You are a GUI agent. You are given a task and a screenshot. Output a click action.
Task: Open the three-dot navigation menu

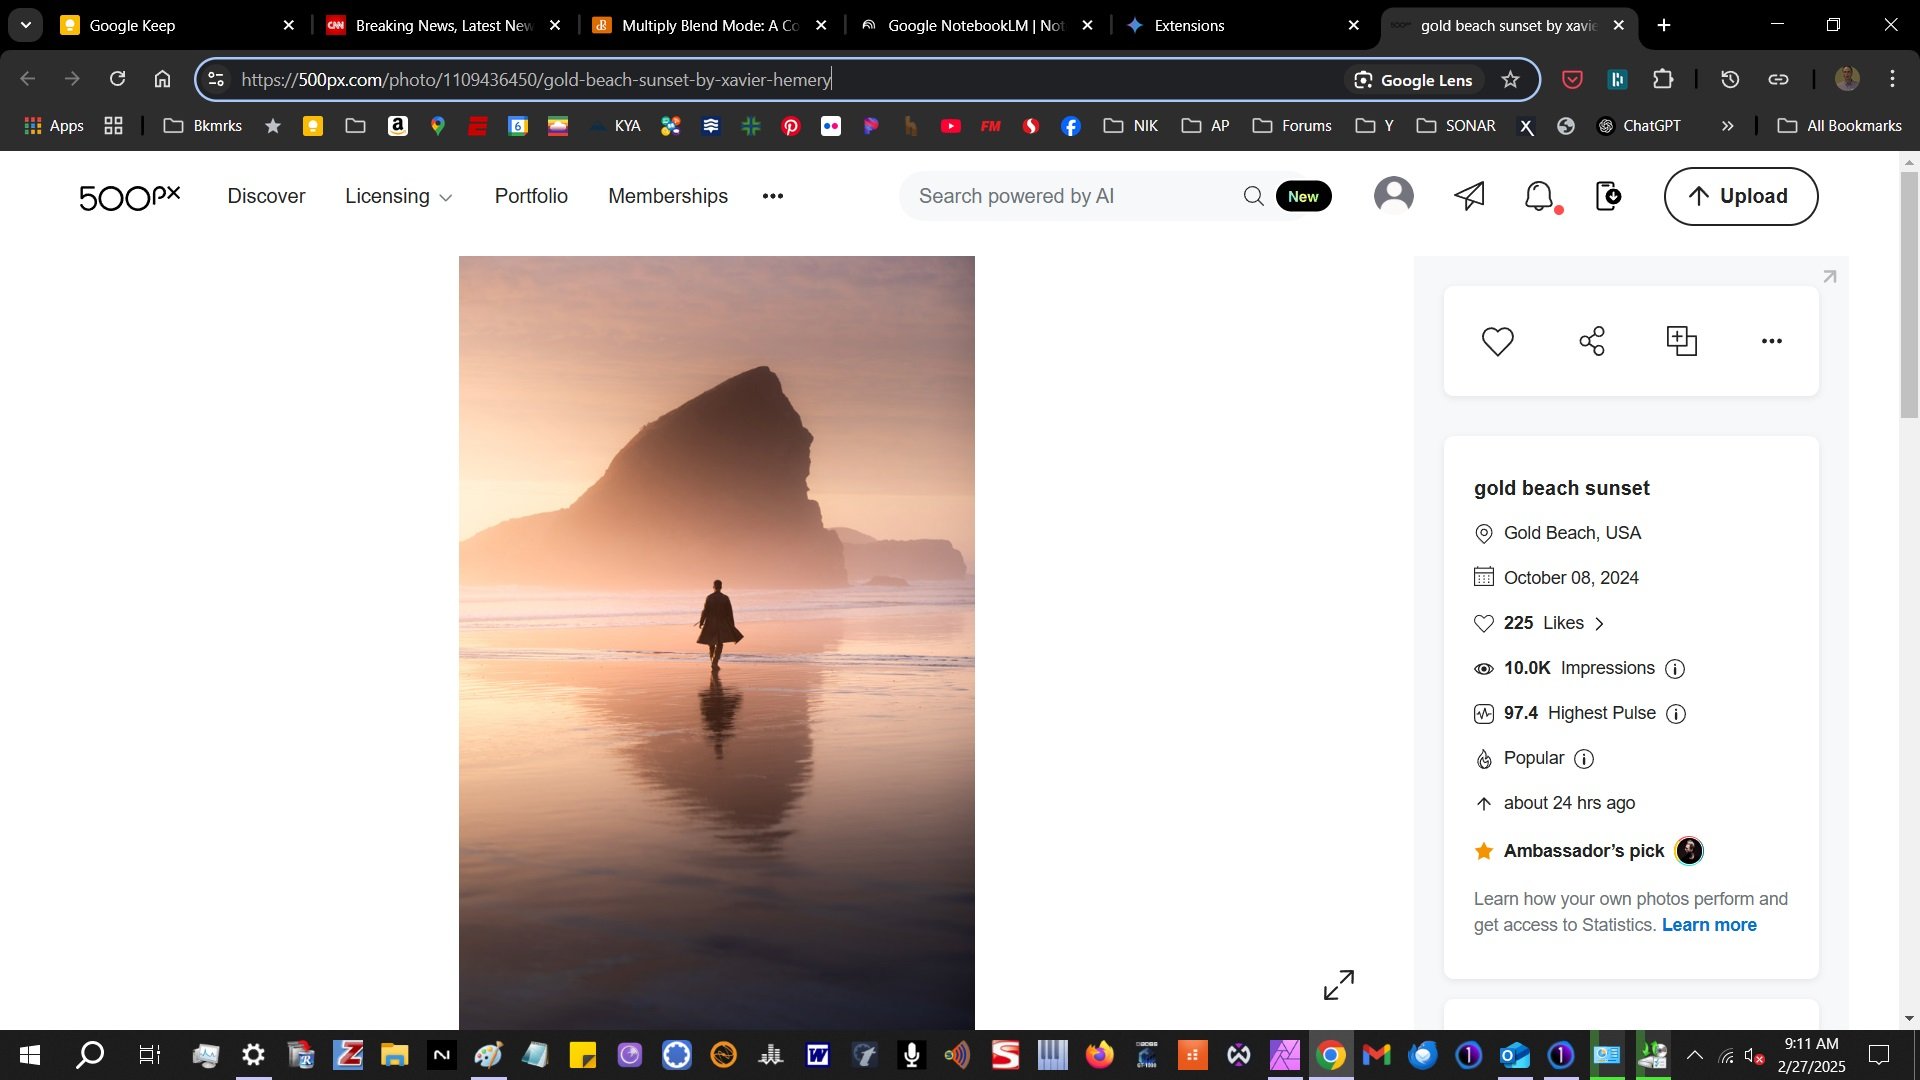click(x=773, y=196)
